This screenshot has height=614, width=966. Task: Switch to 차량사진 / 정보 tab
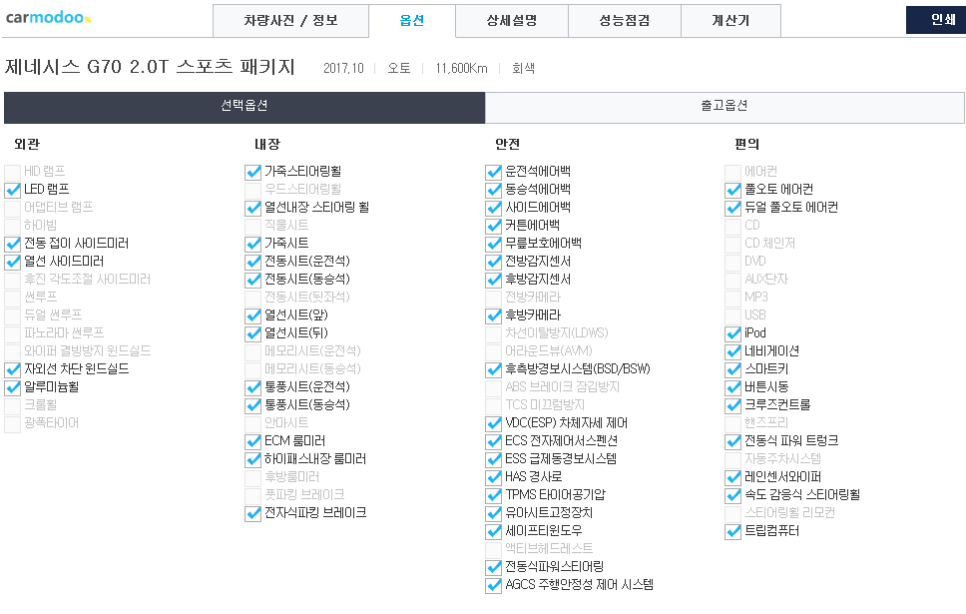tap(291, 20)
